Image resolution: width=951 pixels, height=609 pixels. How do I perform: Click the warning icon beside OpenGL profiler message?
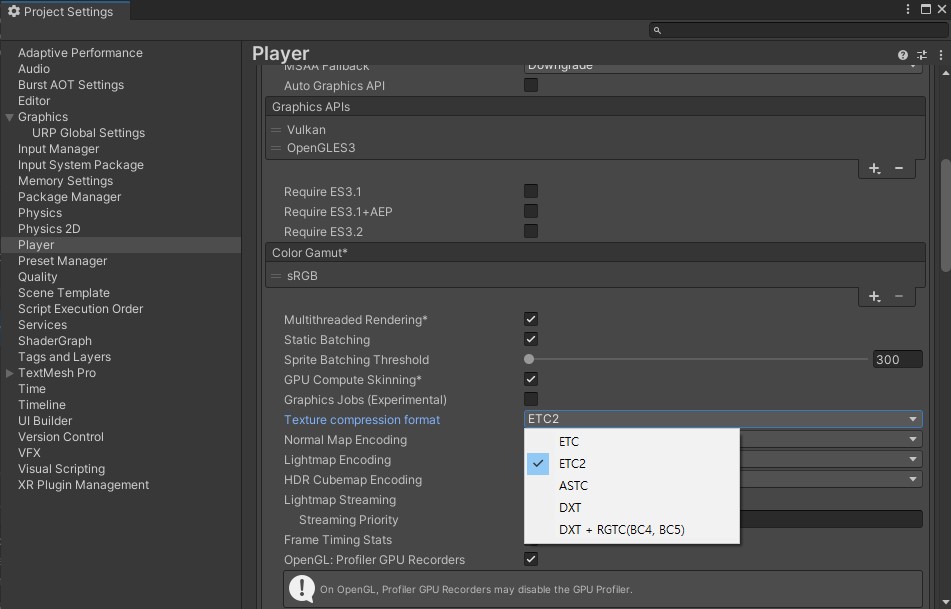(301, 588)
